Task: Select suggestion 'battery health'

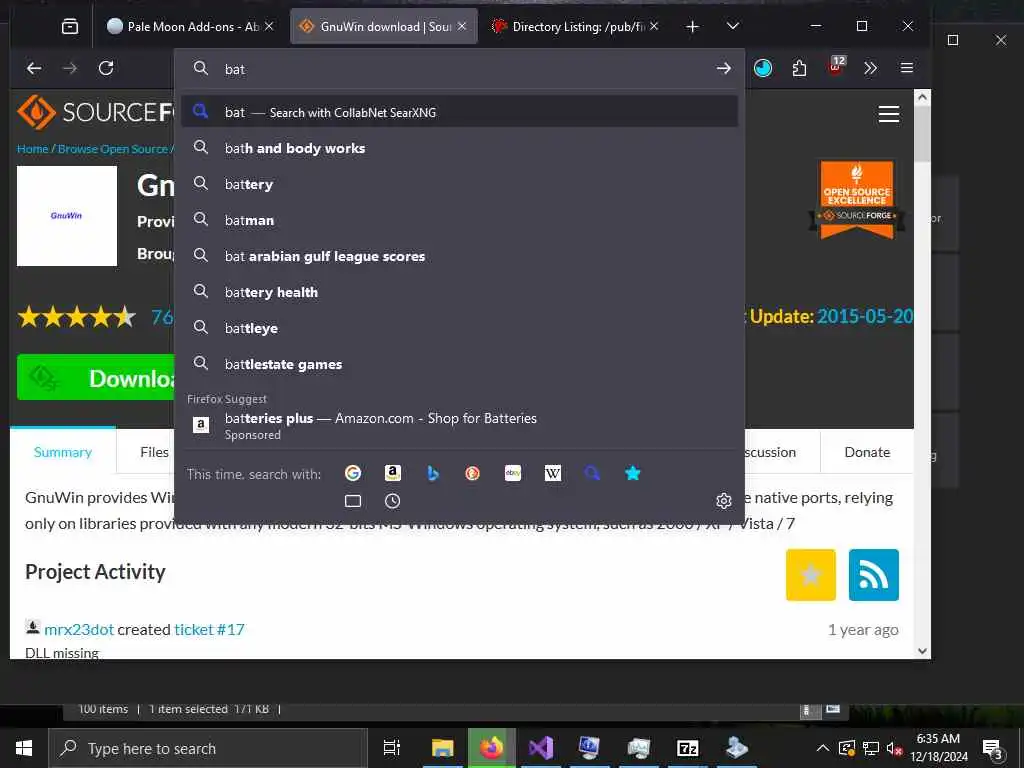Action: [459, 292]
